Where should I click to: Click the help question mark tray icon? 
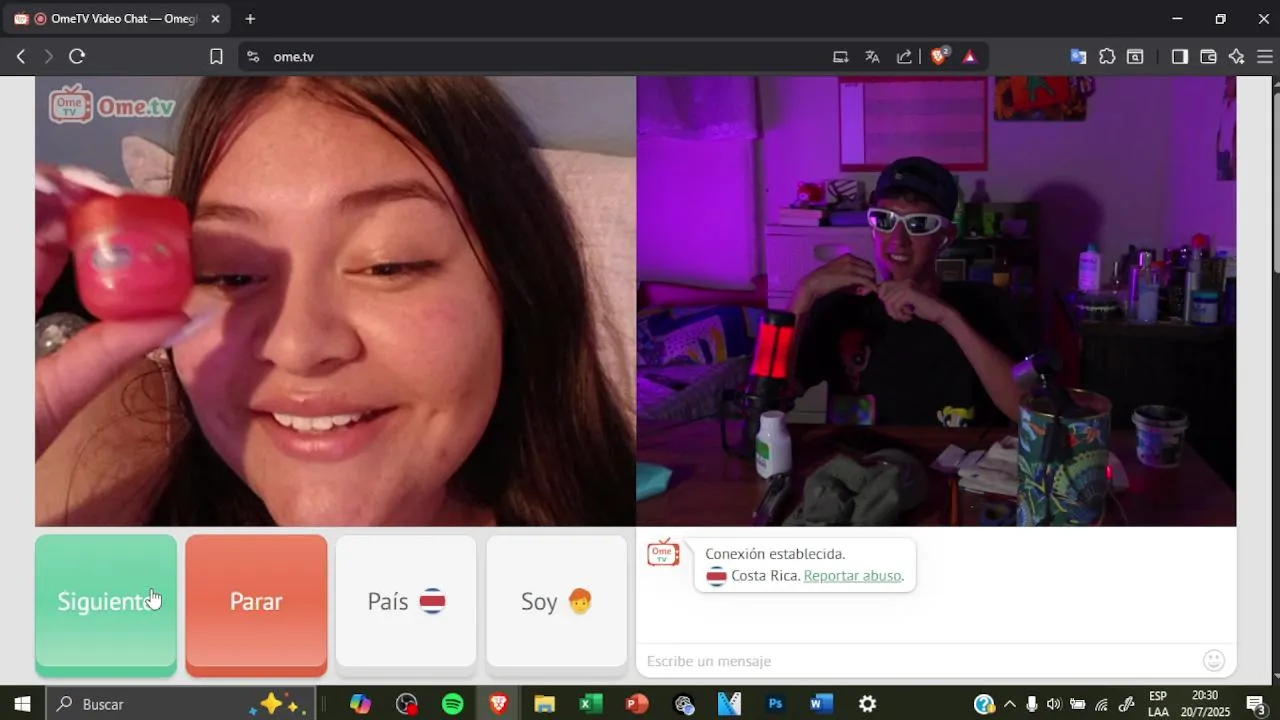[x=984, y=704]
